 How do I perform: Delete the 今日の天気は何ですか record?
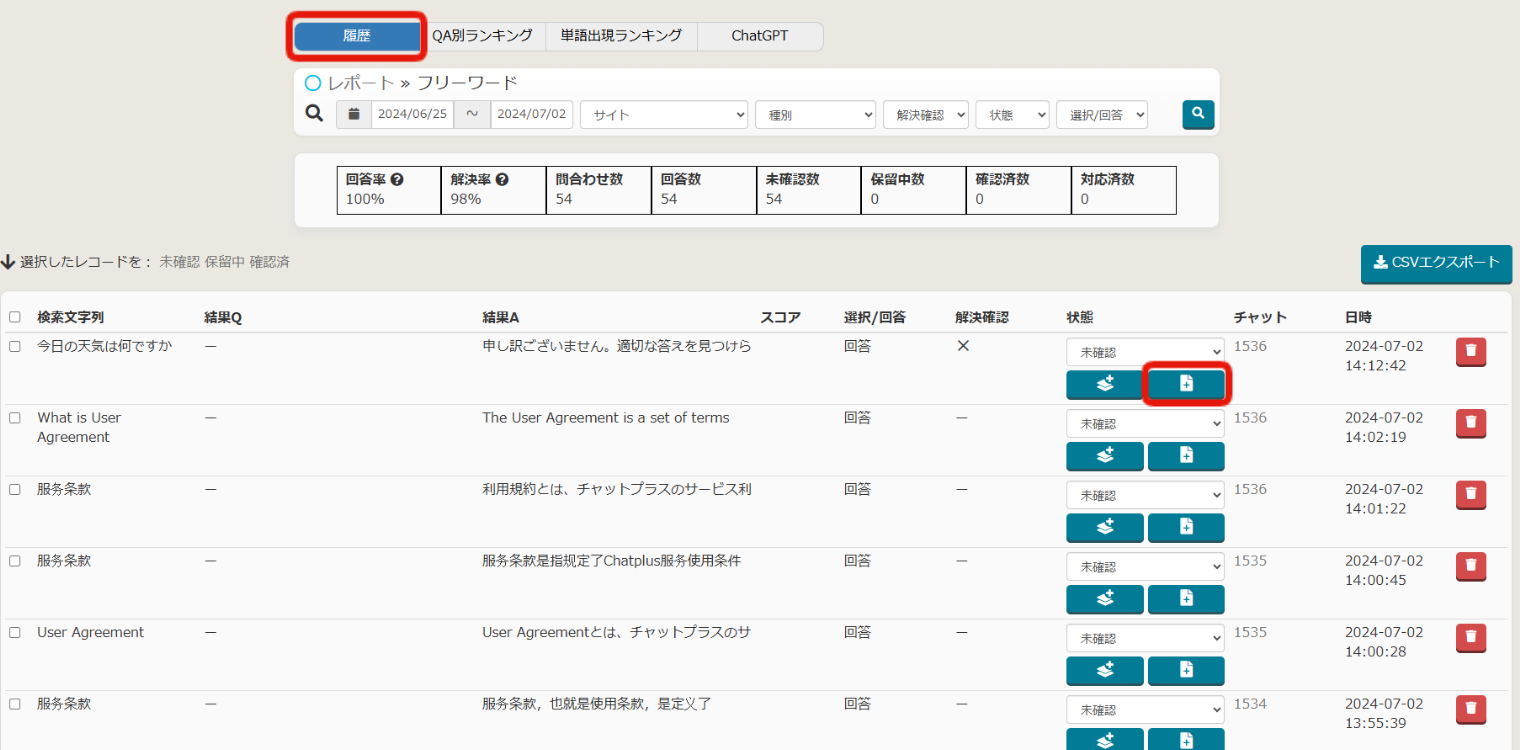click(x=1470, y=352)
